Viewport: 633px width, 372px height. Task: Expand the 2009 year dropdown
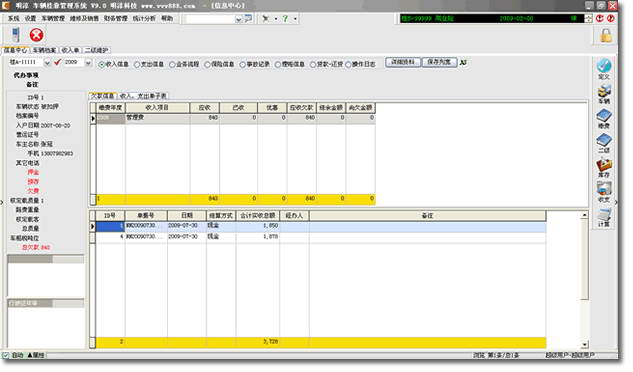pyautogui.click(x=88, y=63)
